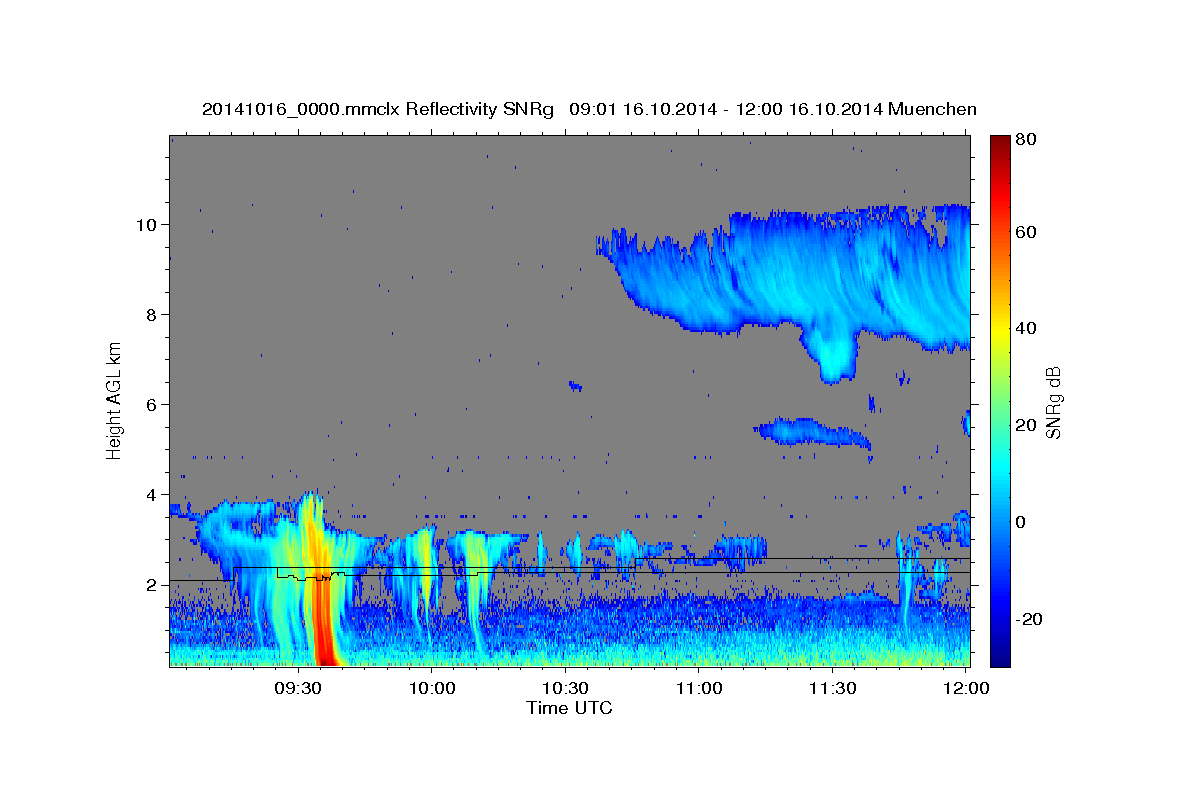1200x800 pixels.
Task: Click the height tick label 4
Action: [150, 494]
